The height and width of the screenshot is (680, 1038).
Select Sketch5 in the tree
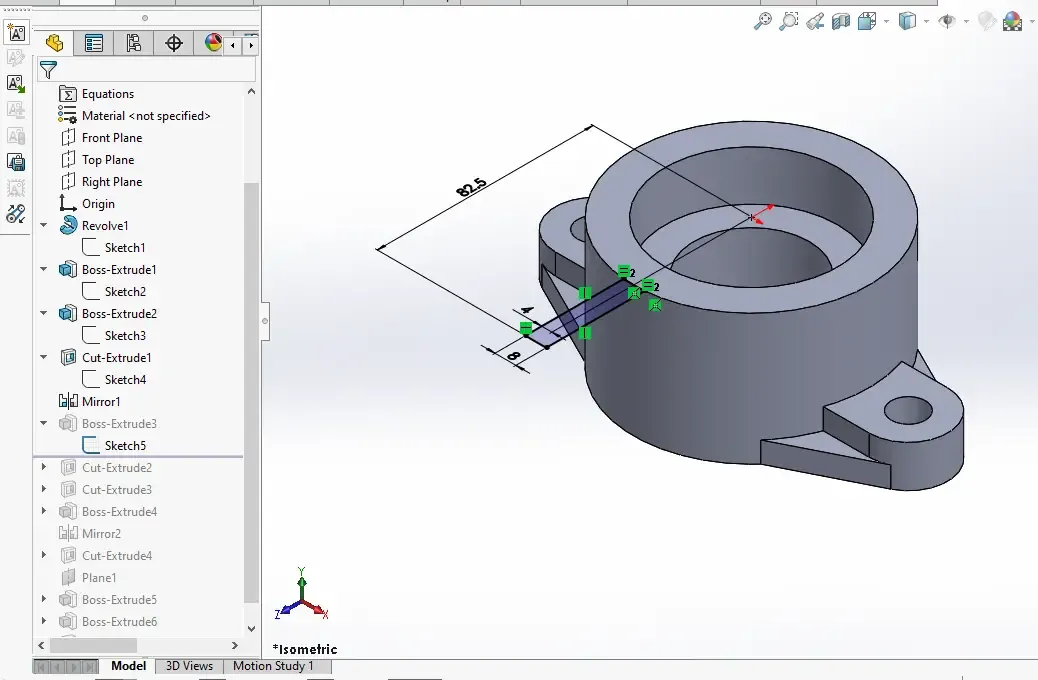[125, 446]
